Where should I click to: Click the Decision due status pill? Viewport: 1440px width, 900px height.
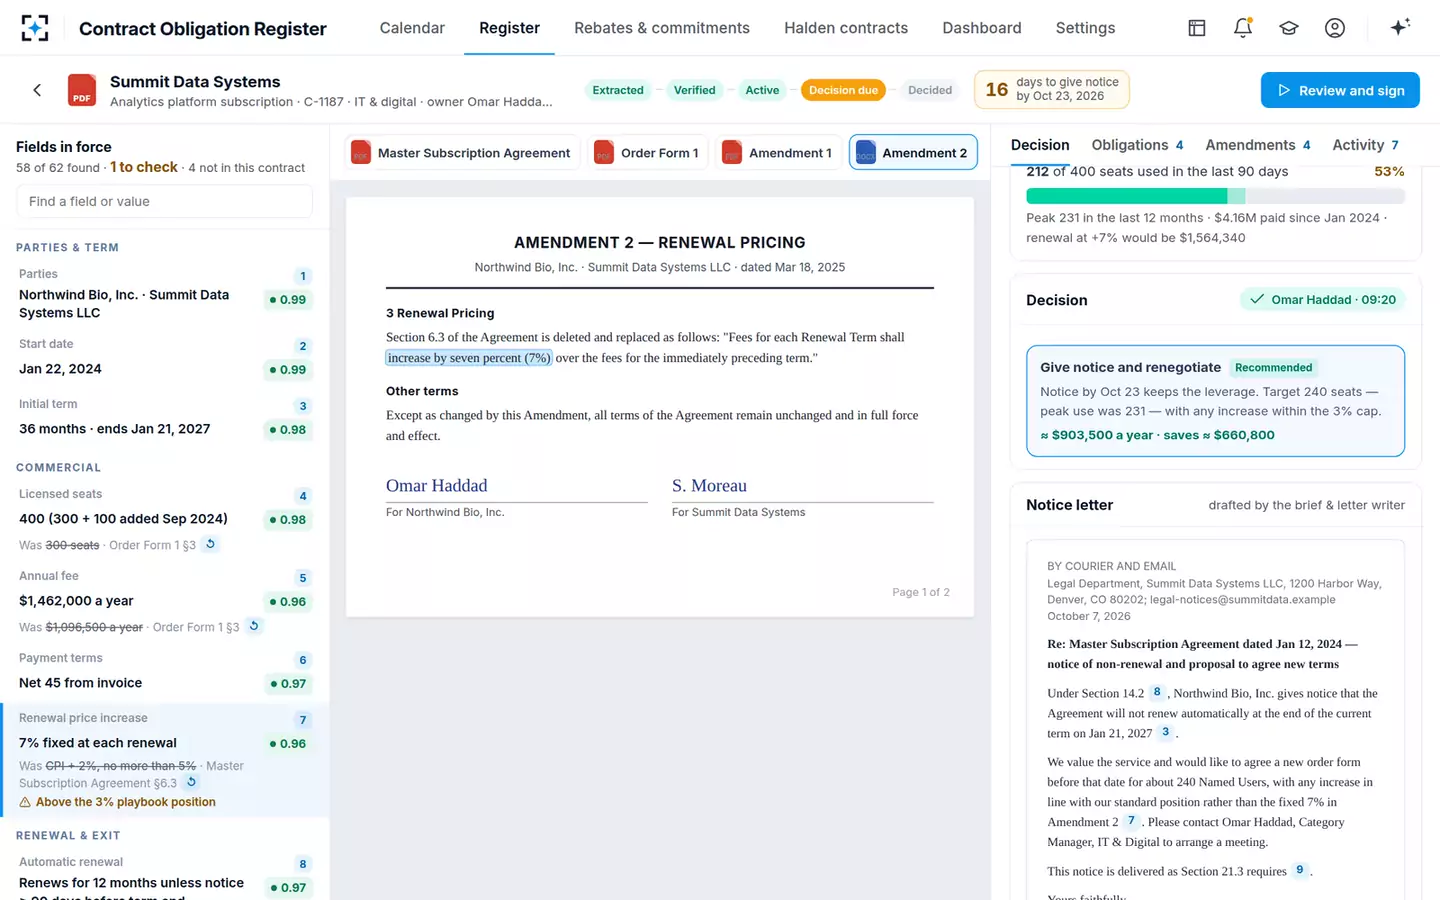[843, 90]
